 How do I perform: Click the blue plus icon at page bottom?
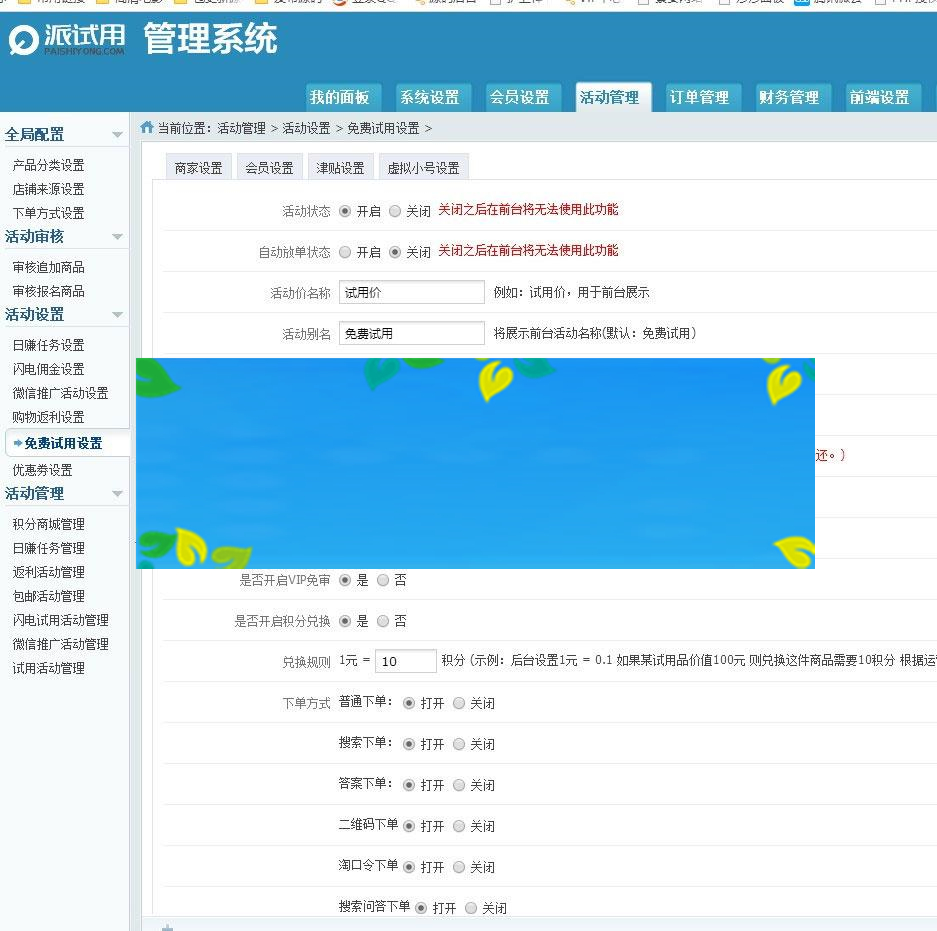(x=166, y=926)
